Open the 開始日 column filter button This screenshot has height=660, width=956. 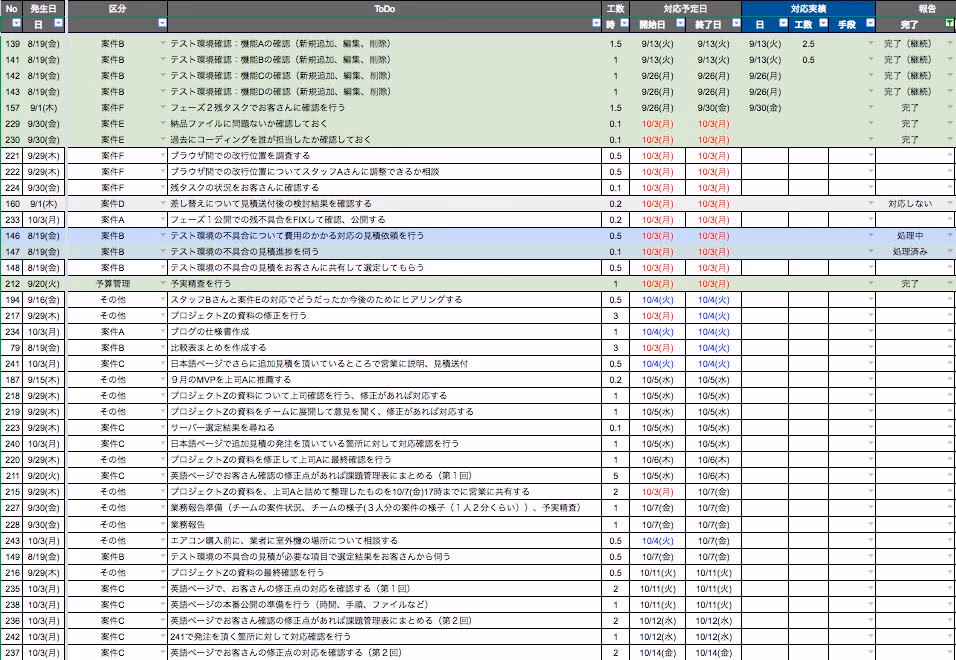(678, 23)
